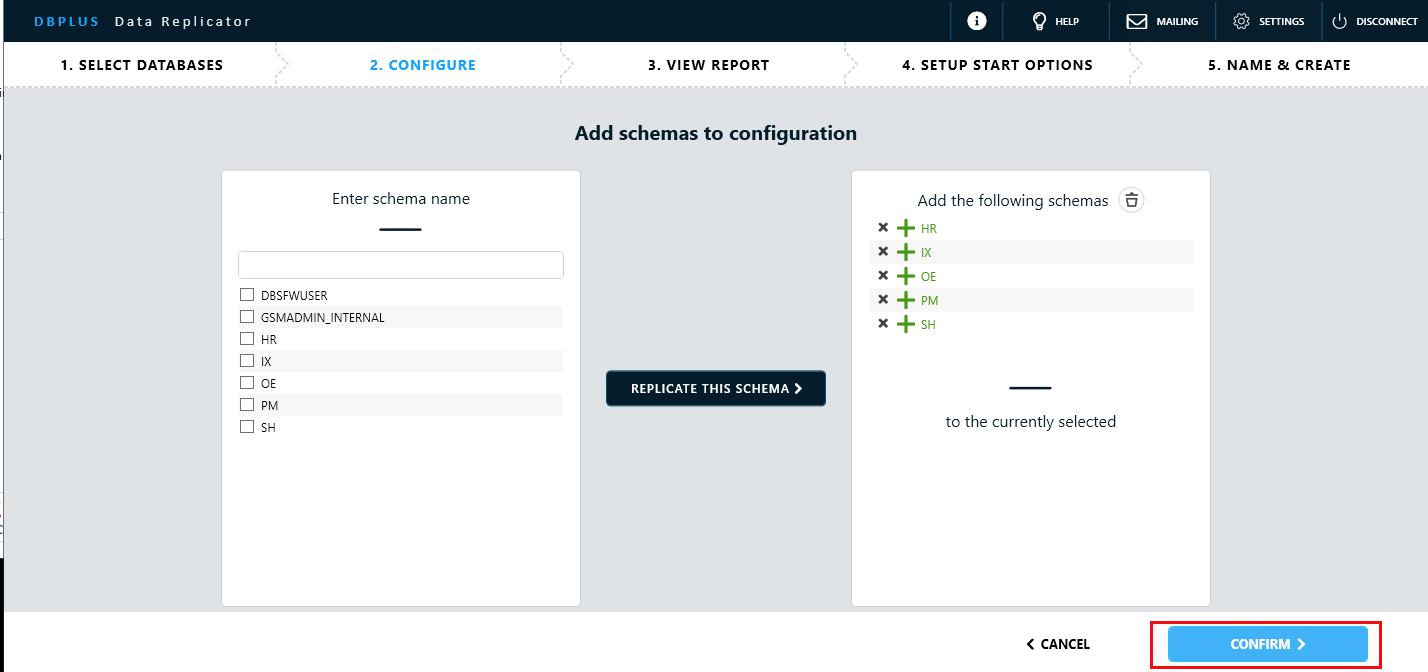This screenshot has width=1428, height=672.
Task: Click the HELP label in header
Action: click(x=1067, y=22)
